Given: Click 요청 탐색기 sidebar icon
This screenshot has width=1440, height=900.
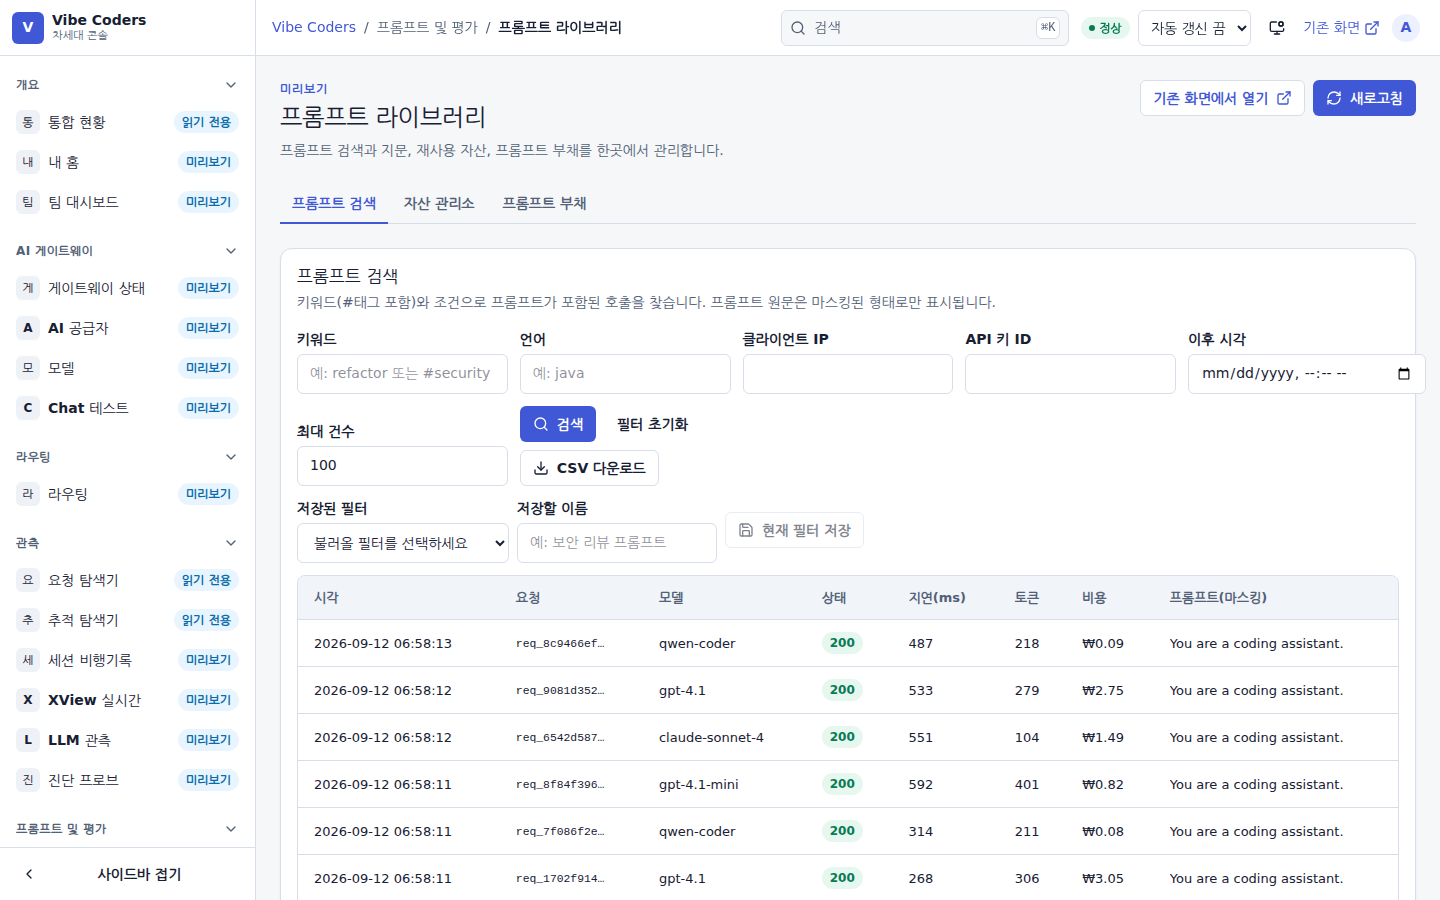Looking at the screenshot, I should (x=28, y=580).
